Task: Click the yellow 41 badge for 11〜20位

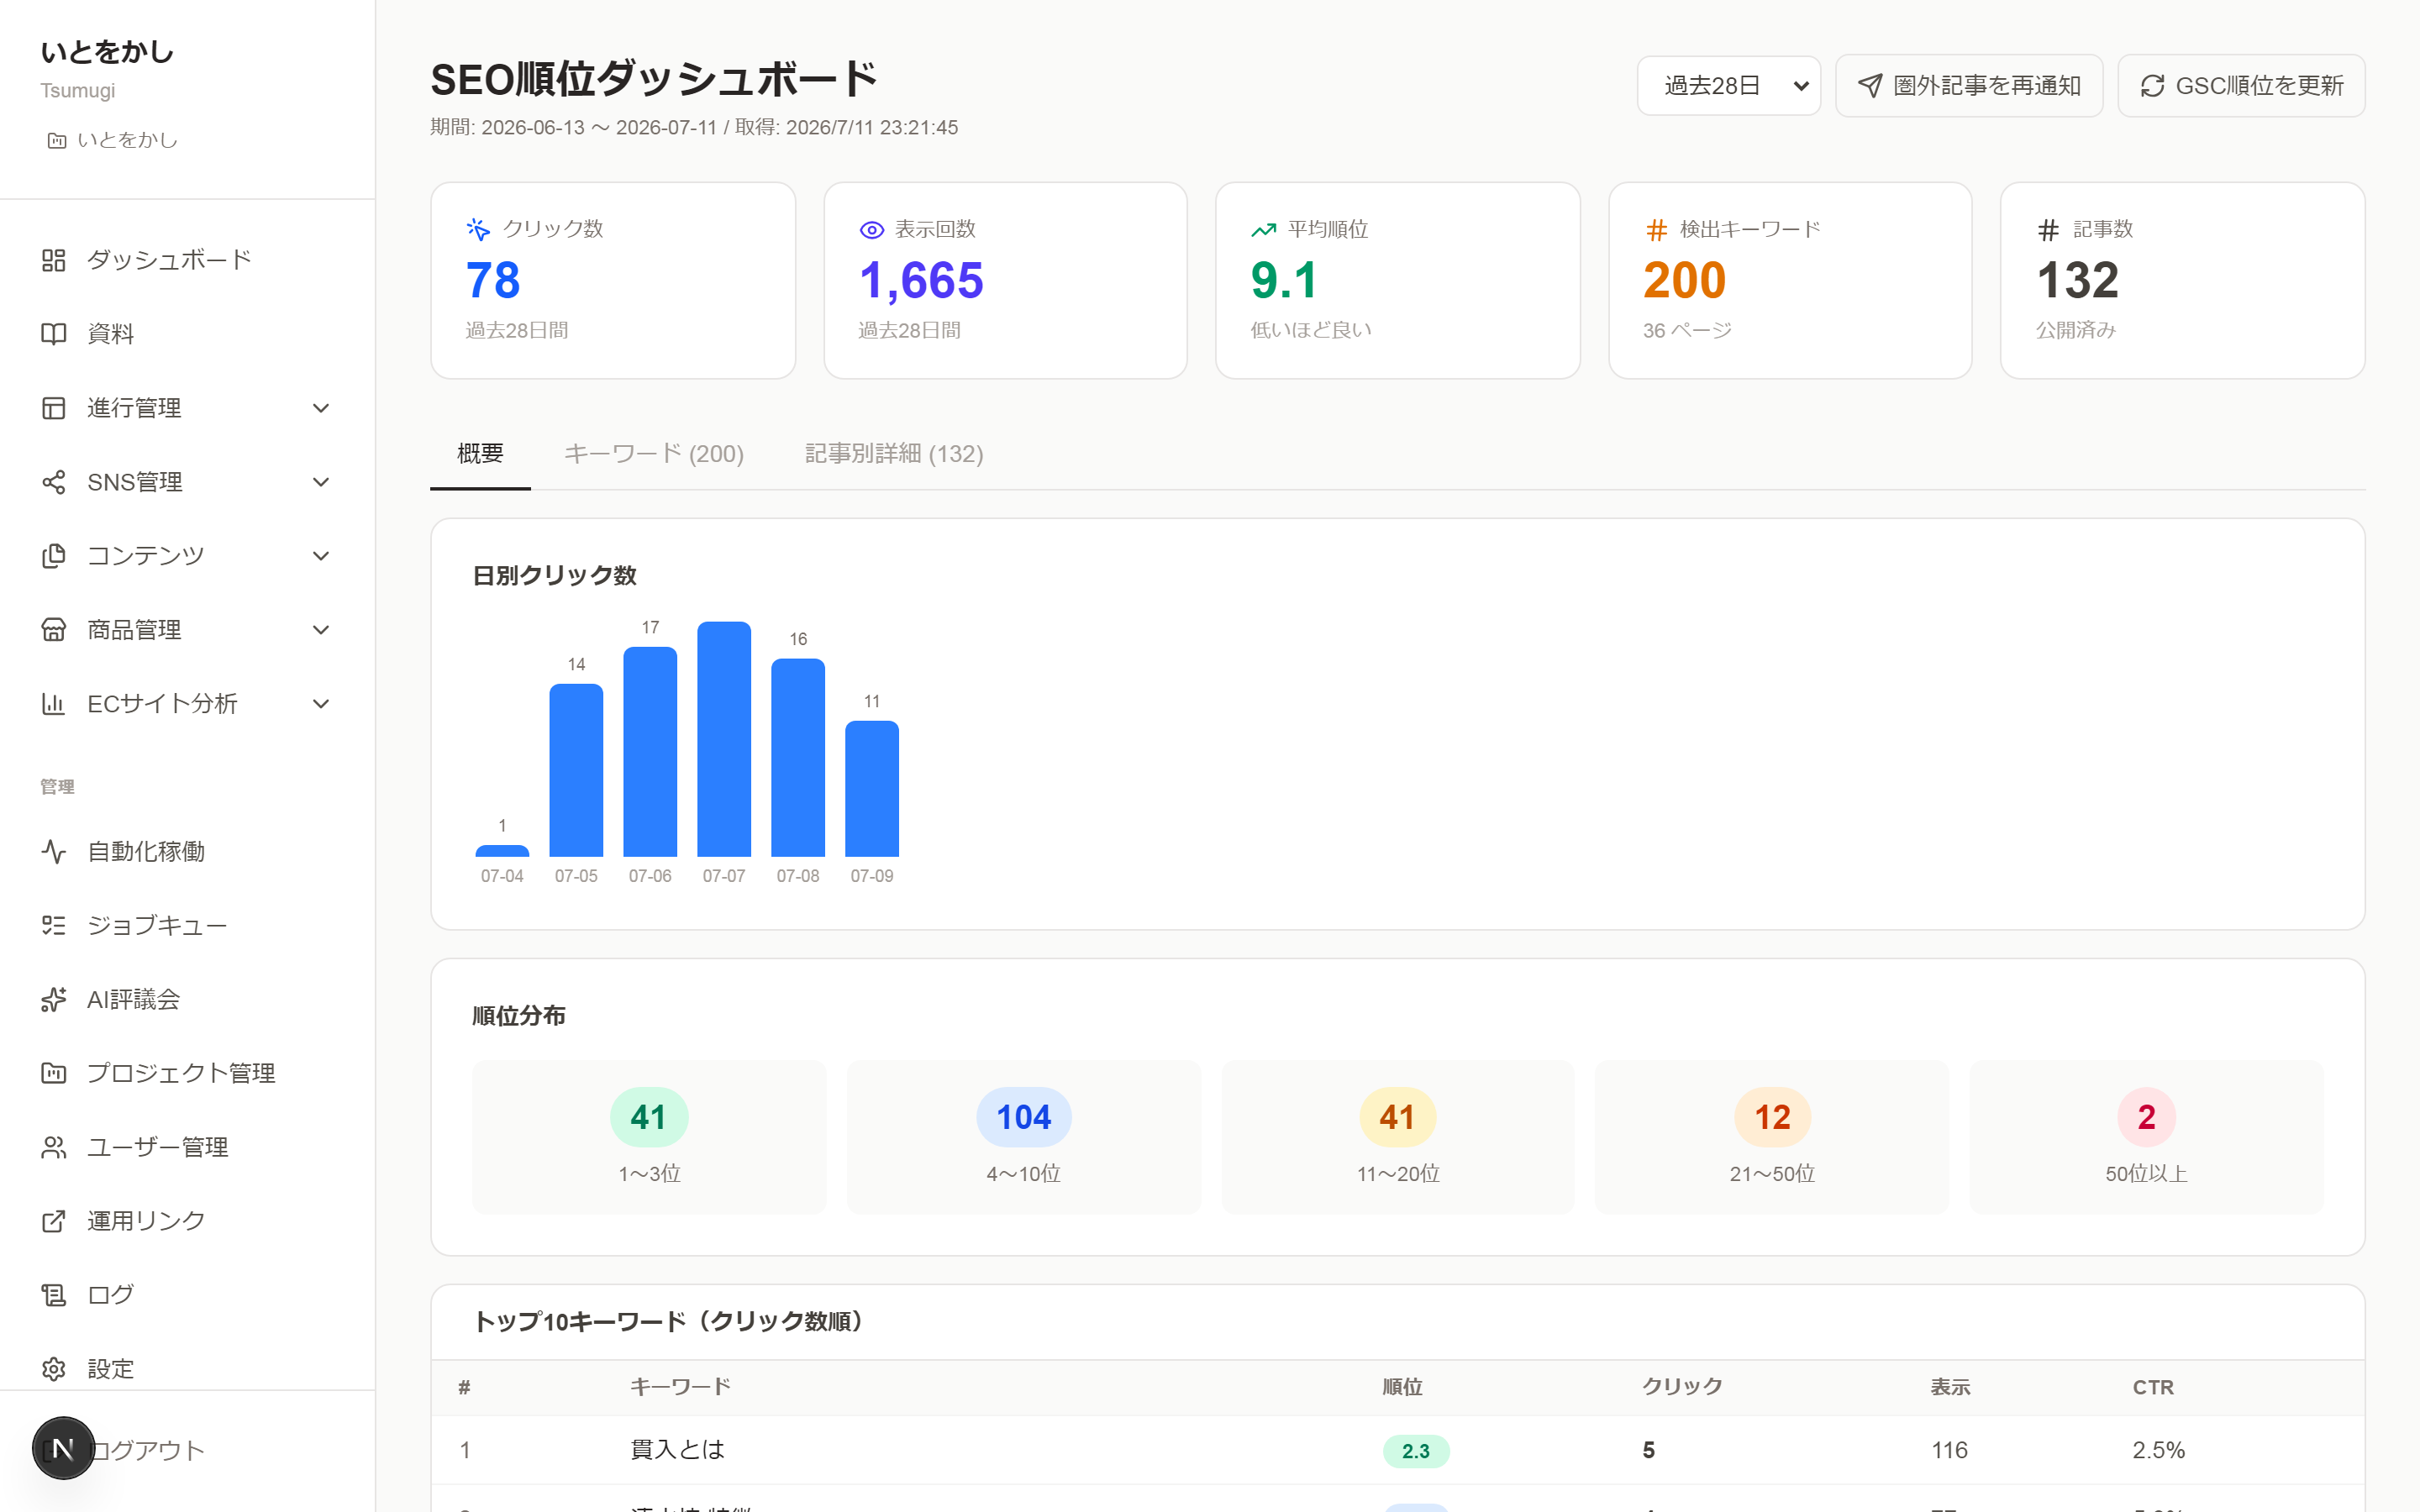Action: (1397, 1117)
